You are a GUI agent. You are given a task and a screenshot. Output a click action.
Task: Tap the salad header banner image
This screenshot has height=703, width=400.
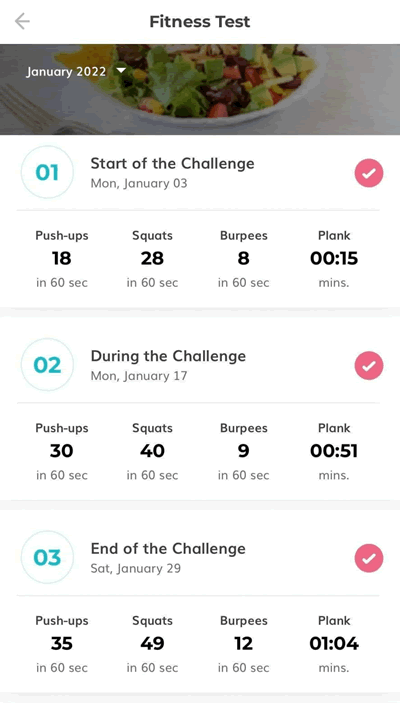pos(200,89)
